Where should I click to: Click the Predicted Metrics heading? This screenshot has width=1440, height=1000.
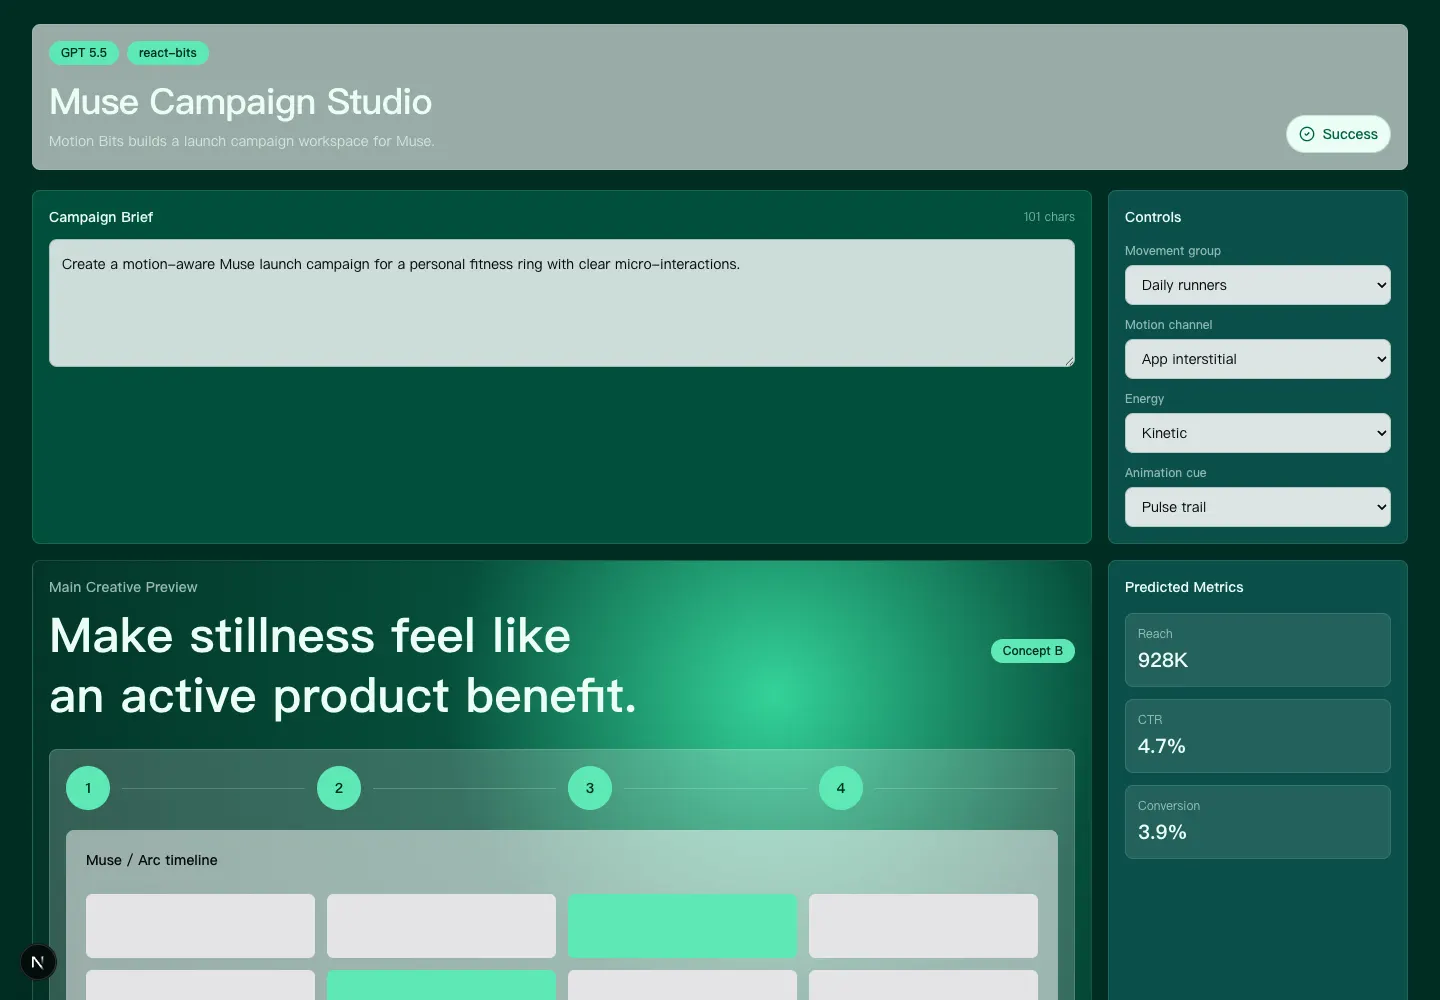tap(1184, 587)
